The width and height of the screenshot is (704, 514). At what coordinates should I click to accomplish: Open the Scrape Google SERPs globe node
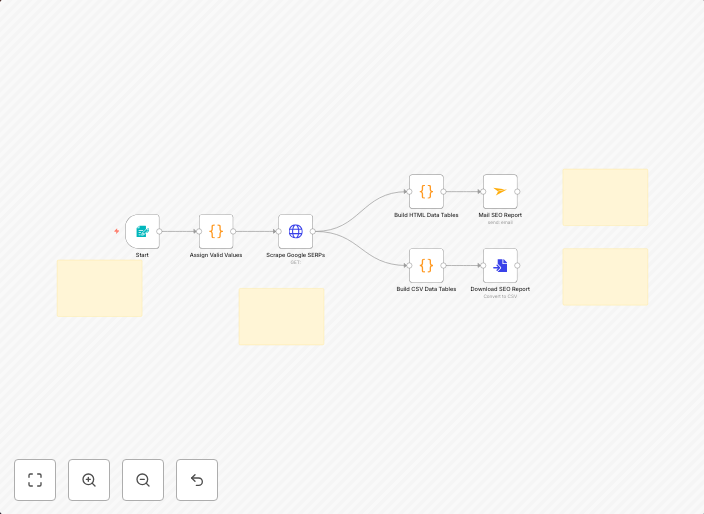[295, 231]
